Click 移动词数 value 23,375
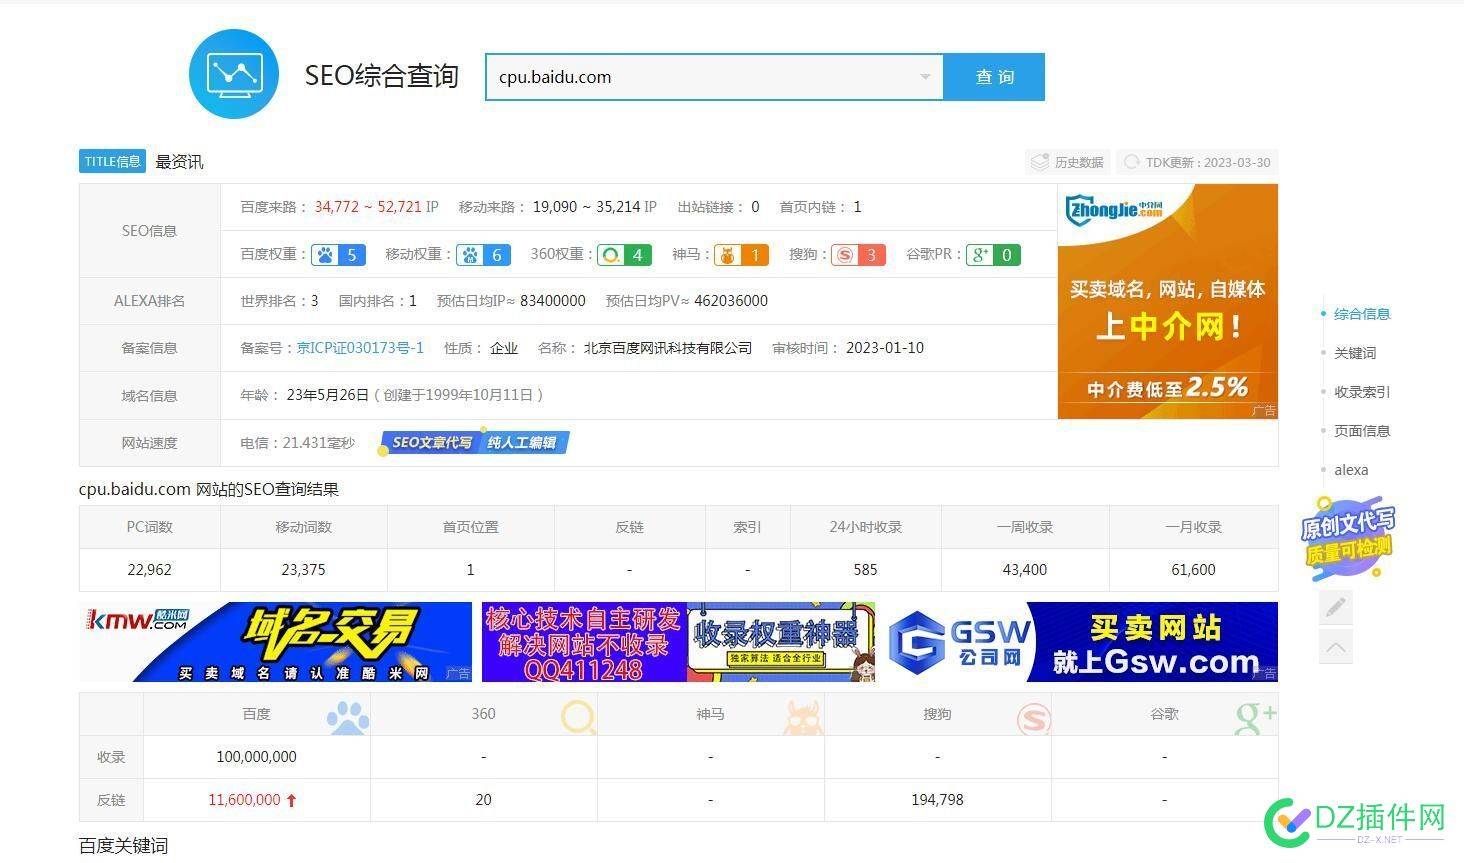Screen dimensions: 1464x863 pos(303,570)
